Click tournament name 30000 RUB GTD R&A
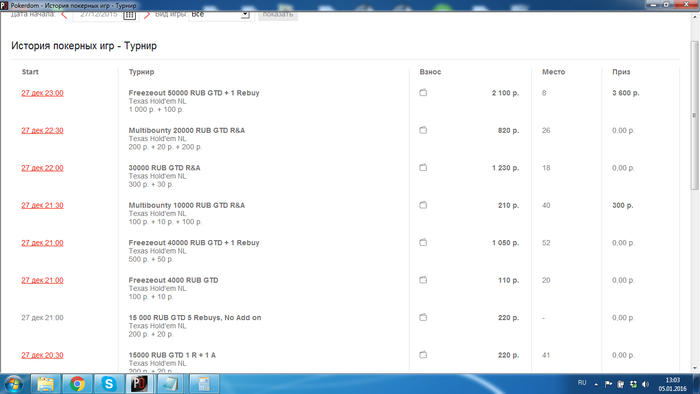Screen dimensions: 700x394 [x=164, y=168]
